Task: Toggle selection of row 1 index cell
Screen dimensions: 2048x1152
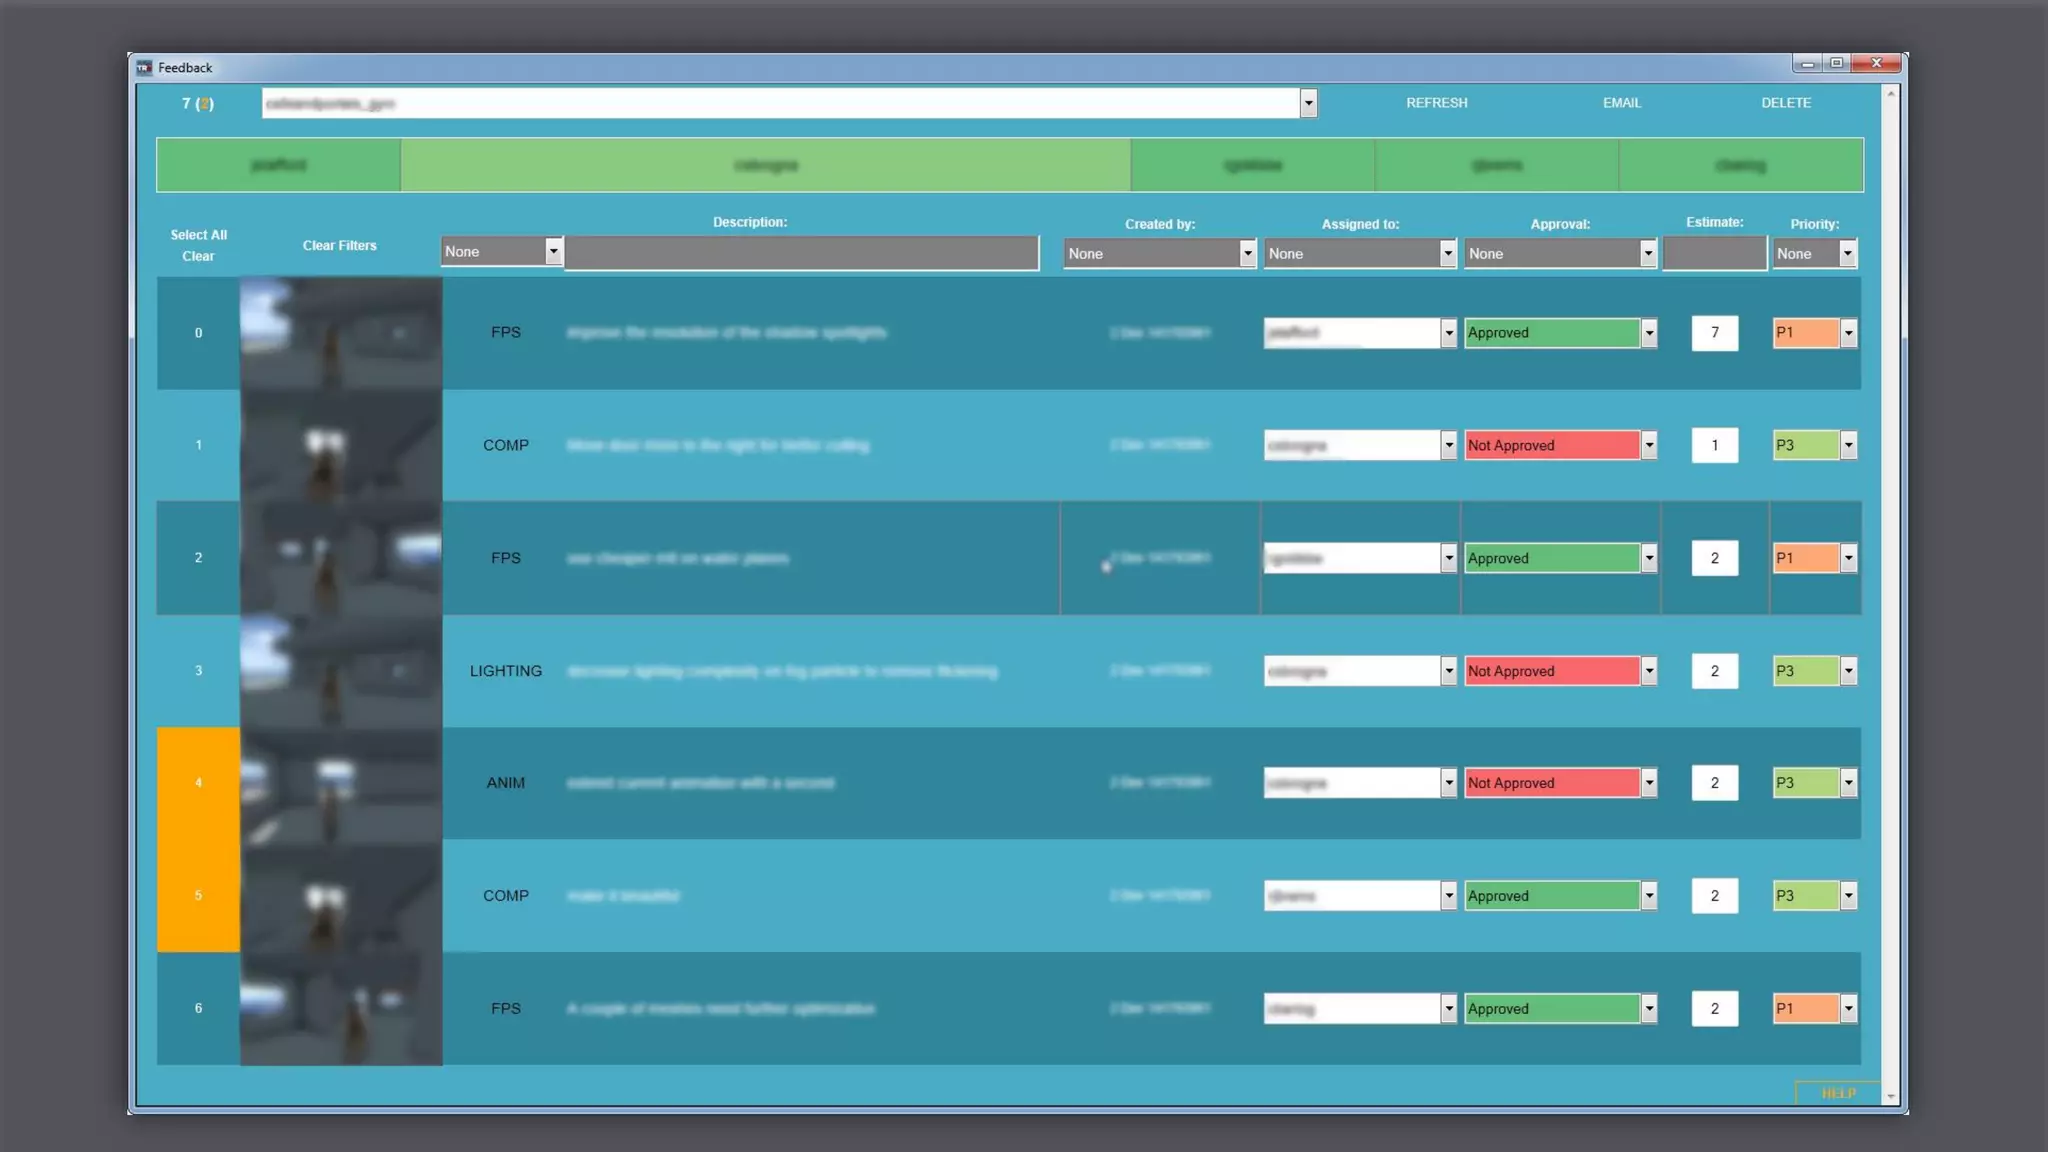Action: coord(198,445)
